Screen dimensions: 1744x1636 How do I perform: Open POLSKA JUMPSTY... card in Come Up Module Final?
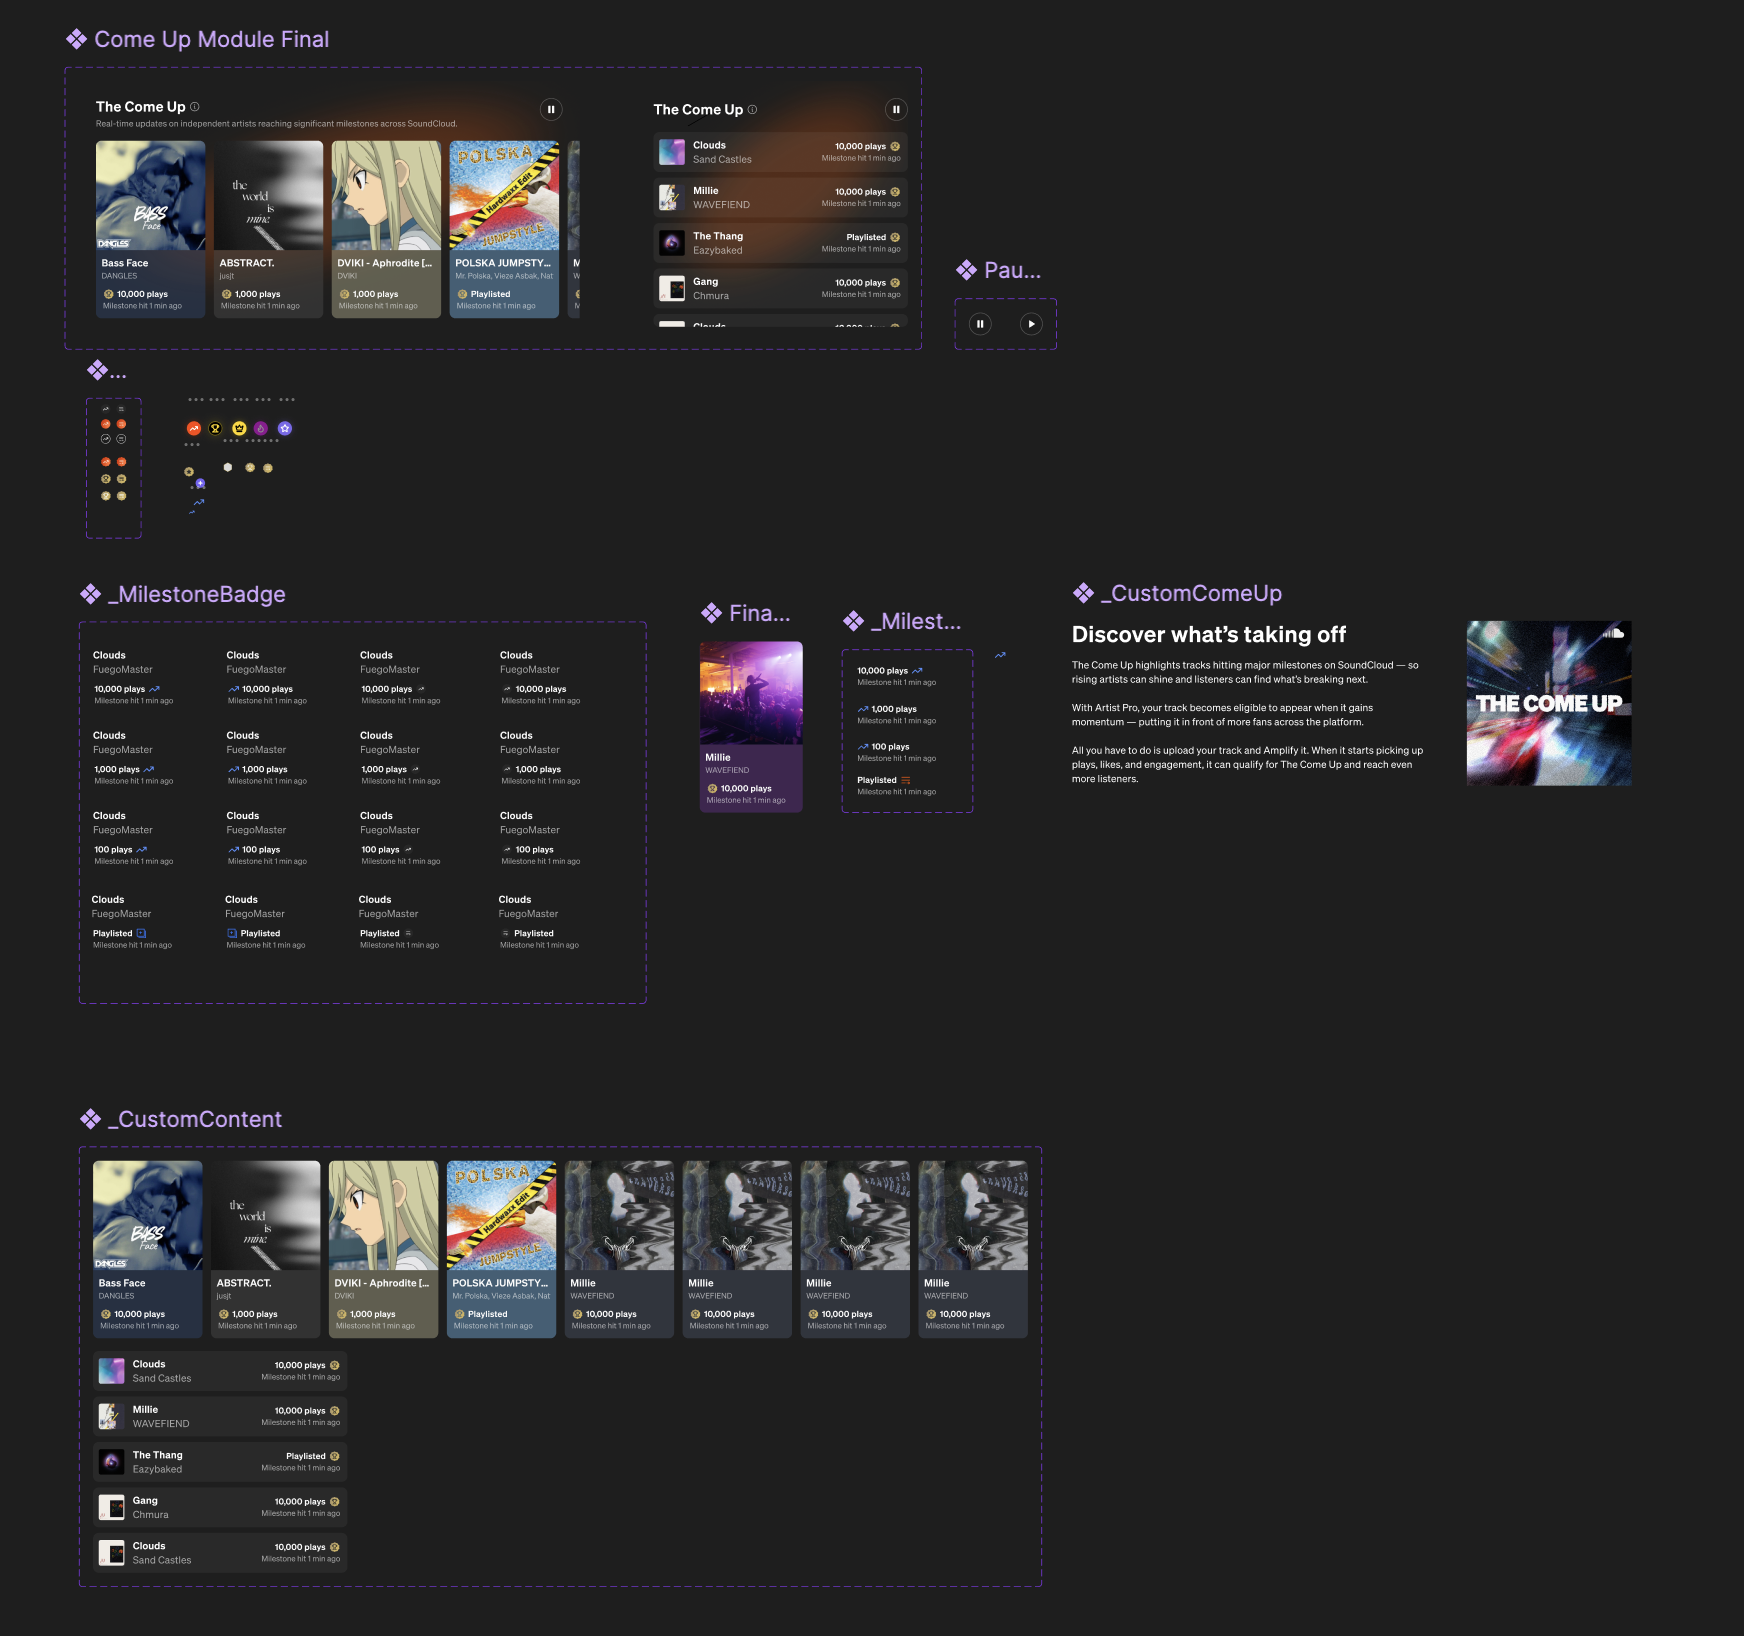504,229
